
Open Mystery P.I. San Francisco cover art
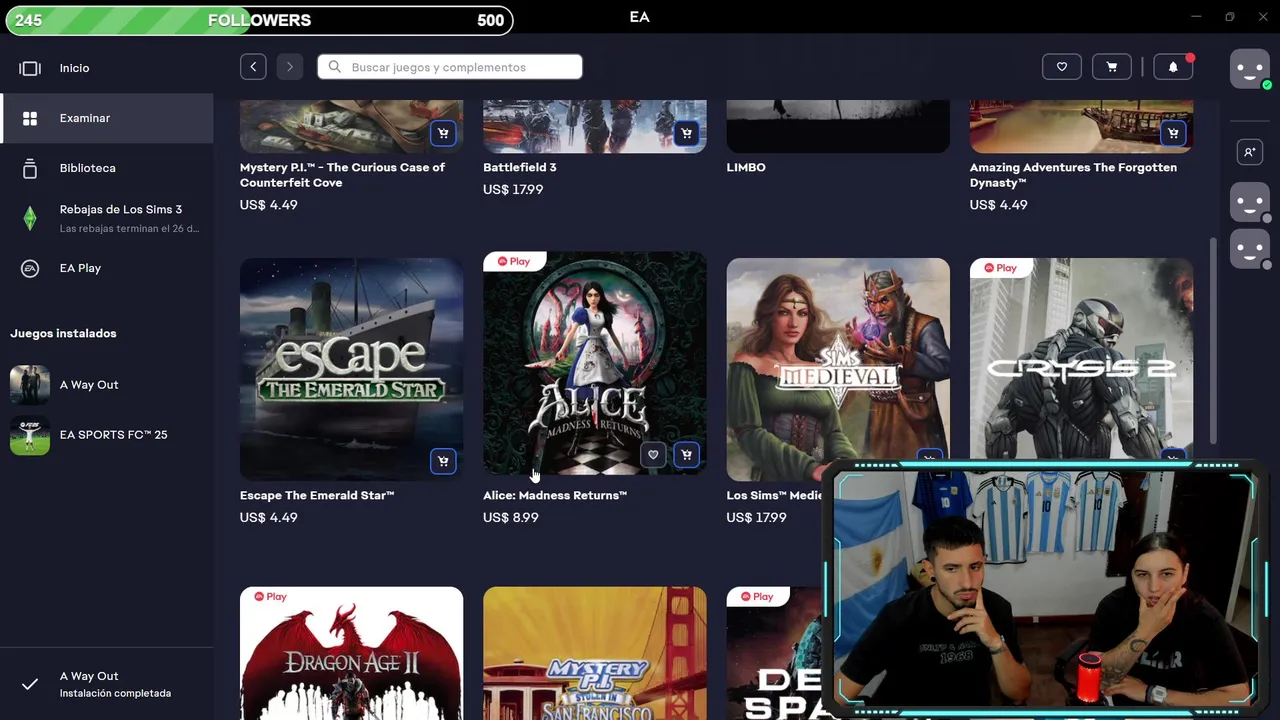click(x=595, y=653)
